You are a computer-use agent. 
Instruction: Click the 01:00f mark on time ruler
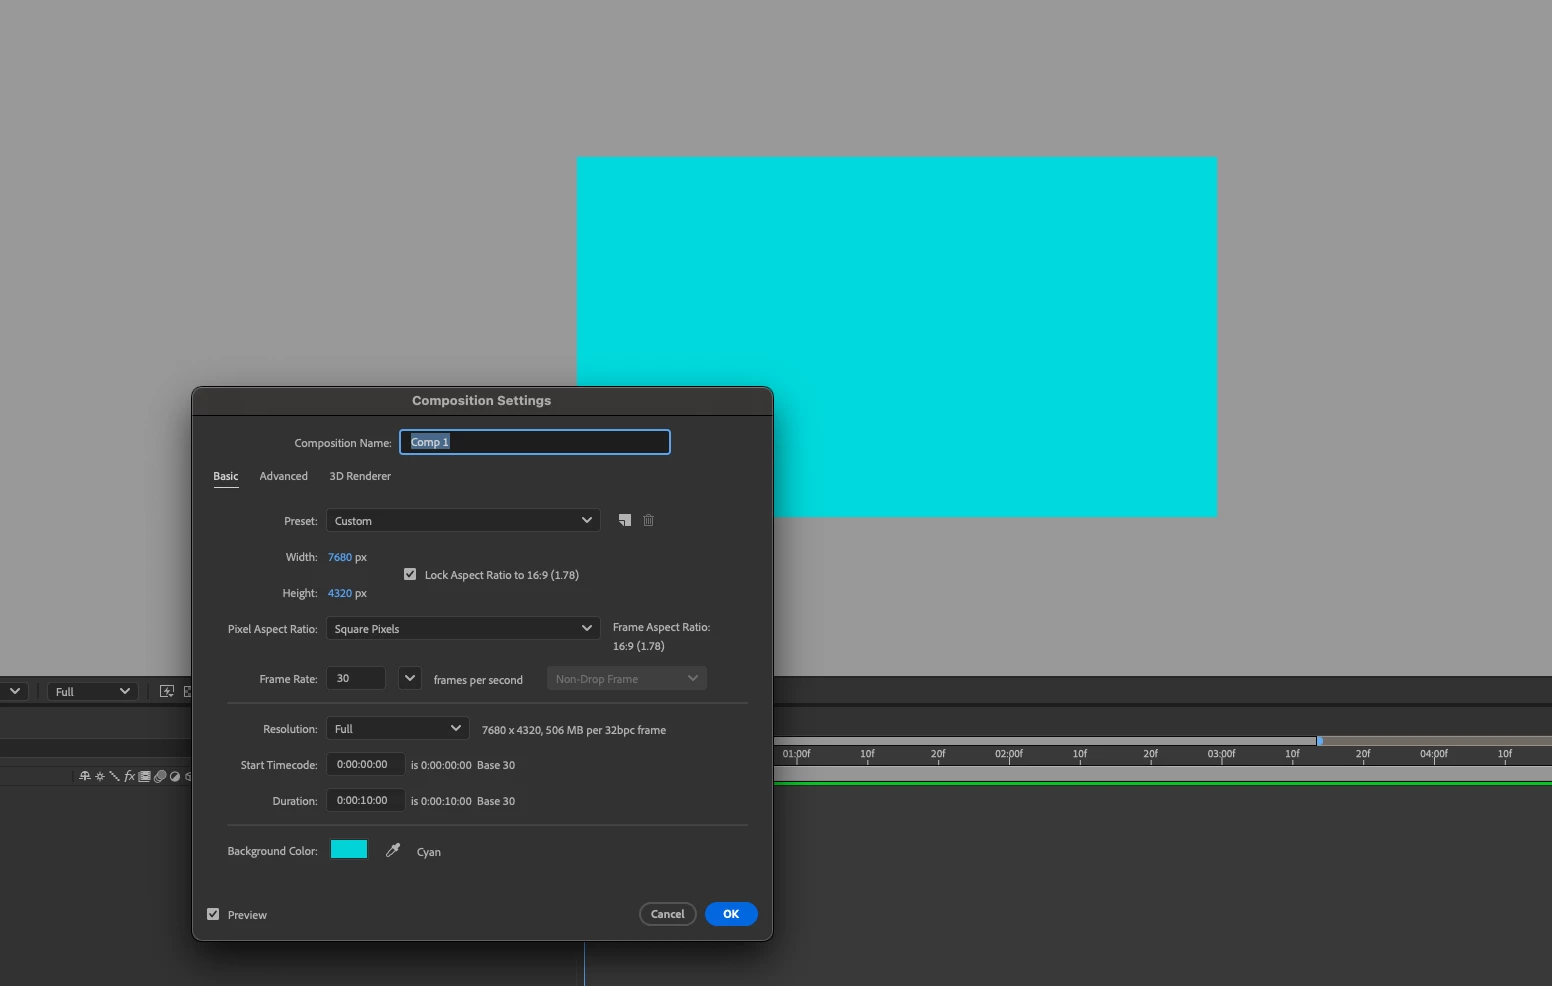click(x=797, y=754)
